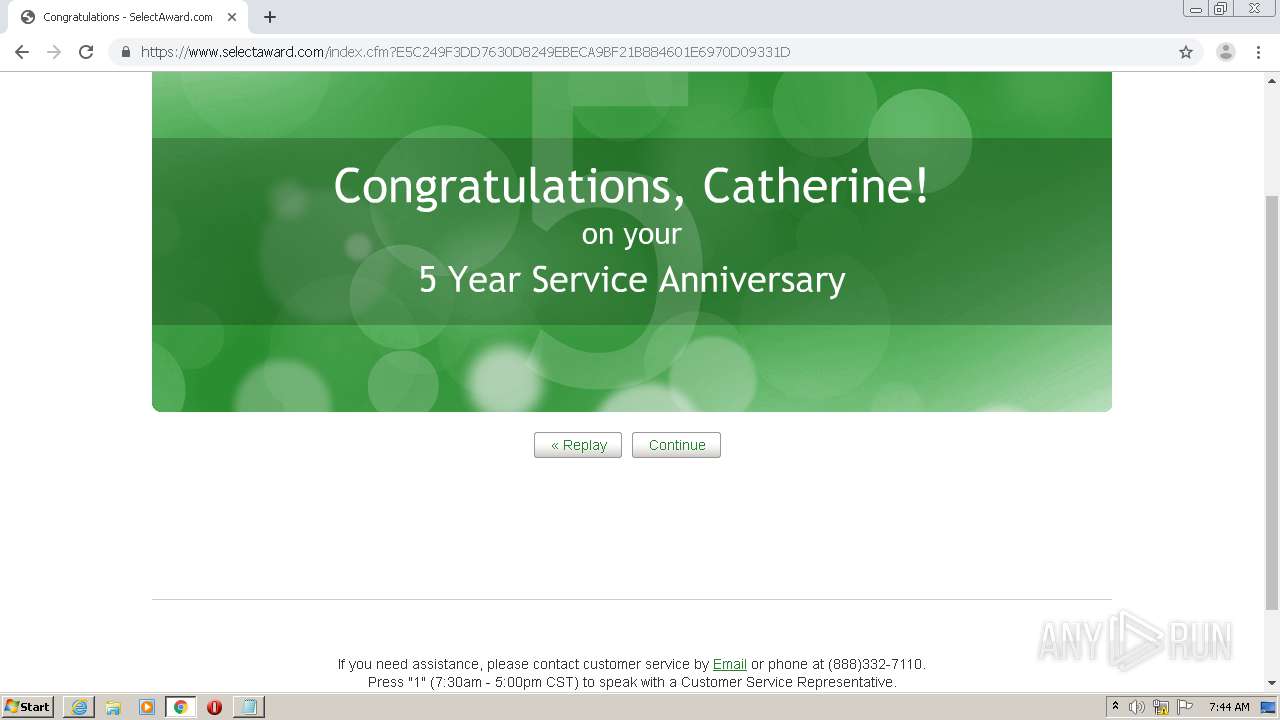This screenshot has width=1280, height=720.
Task: Open the Chrome three-dot menu
Action: pos(1259,52)
